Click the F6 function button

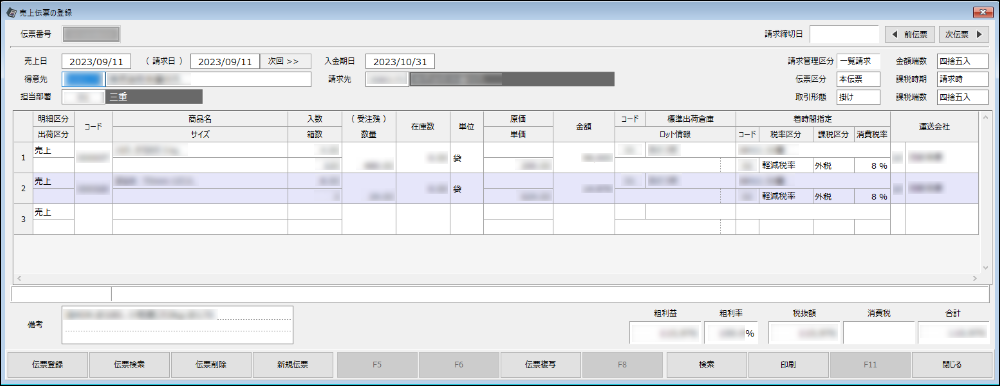coord(459,365)
